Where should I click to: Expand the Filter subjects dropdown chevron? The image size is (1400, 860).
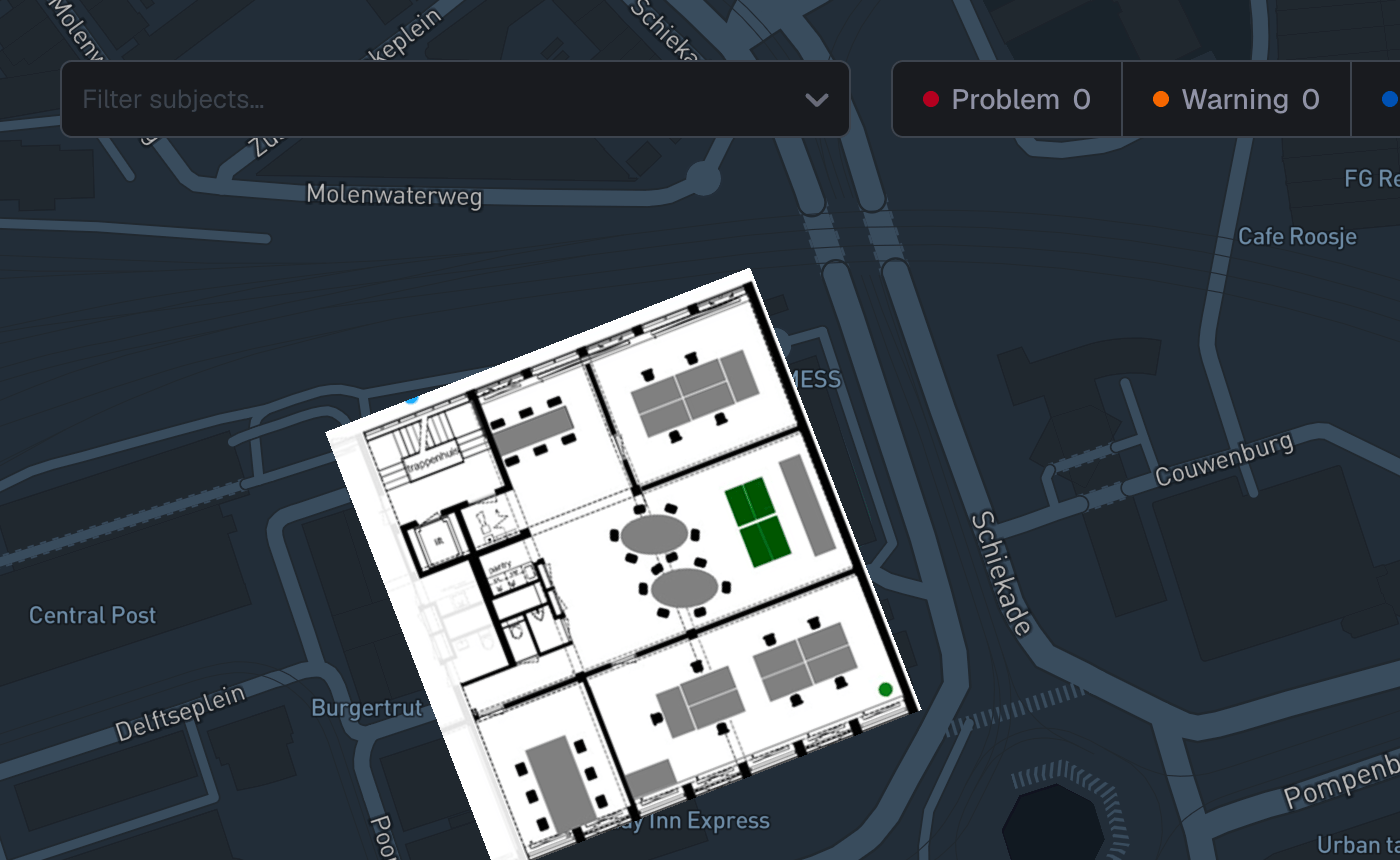(817, 99)
